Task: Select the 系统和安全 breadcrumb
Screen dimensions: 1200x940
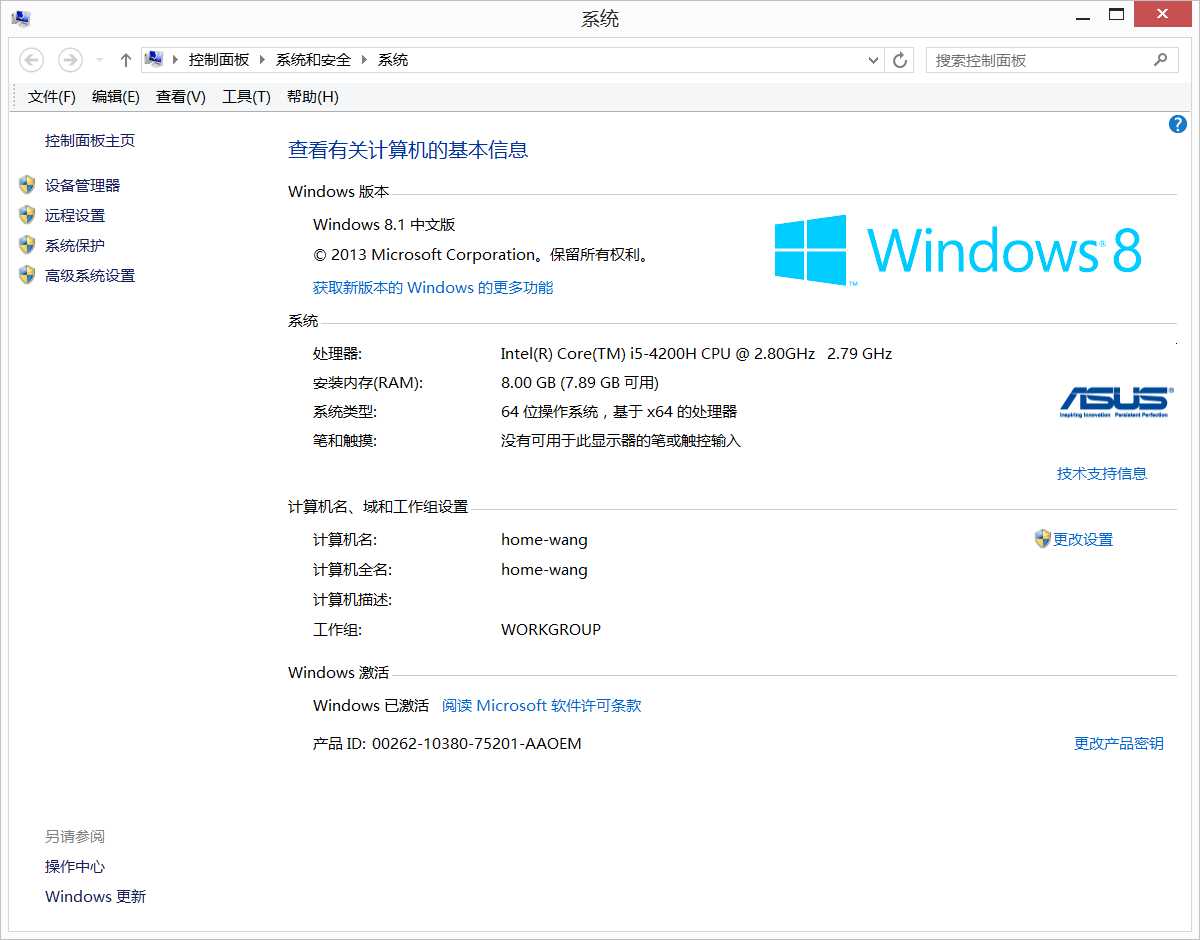Action: click(314, 60)
